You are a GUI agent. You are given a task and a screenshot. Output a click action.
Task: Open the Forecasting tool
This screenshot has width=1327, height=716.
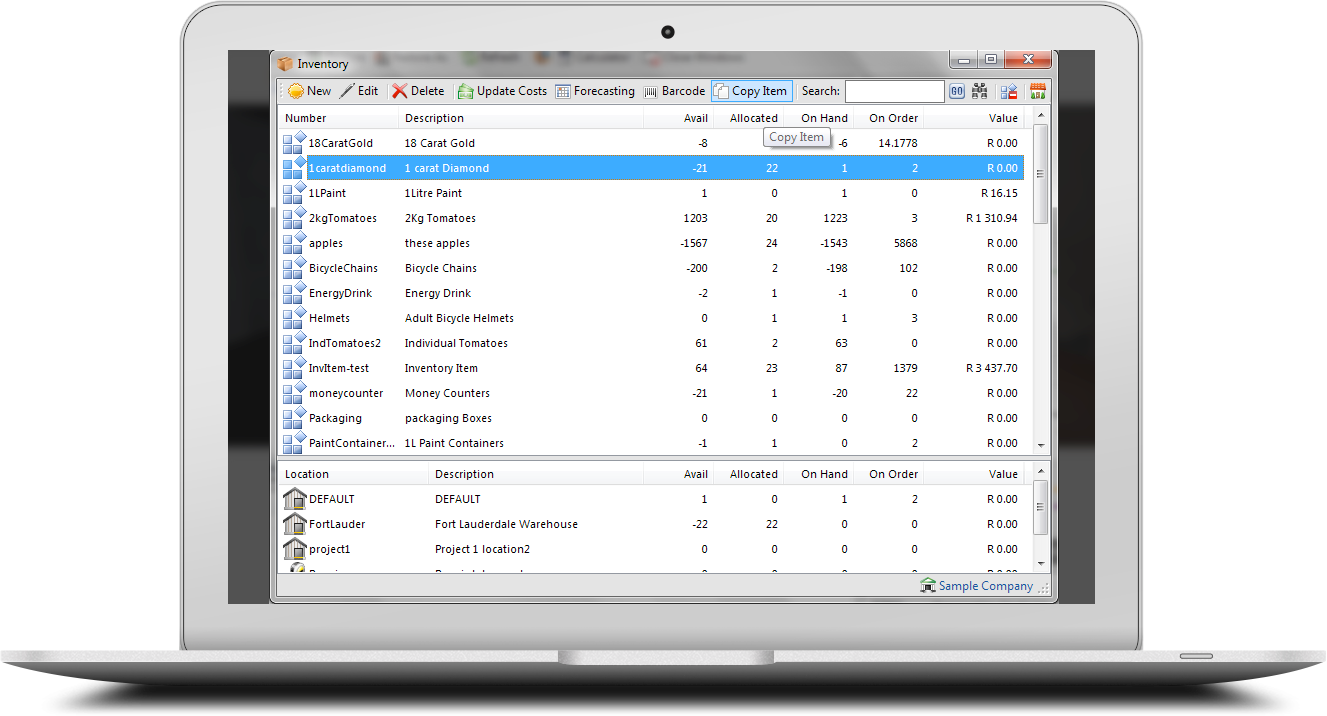tap(595, 91)
